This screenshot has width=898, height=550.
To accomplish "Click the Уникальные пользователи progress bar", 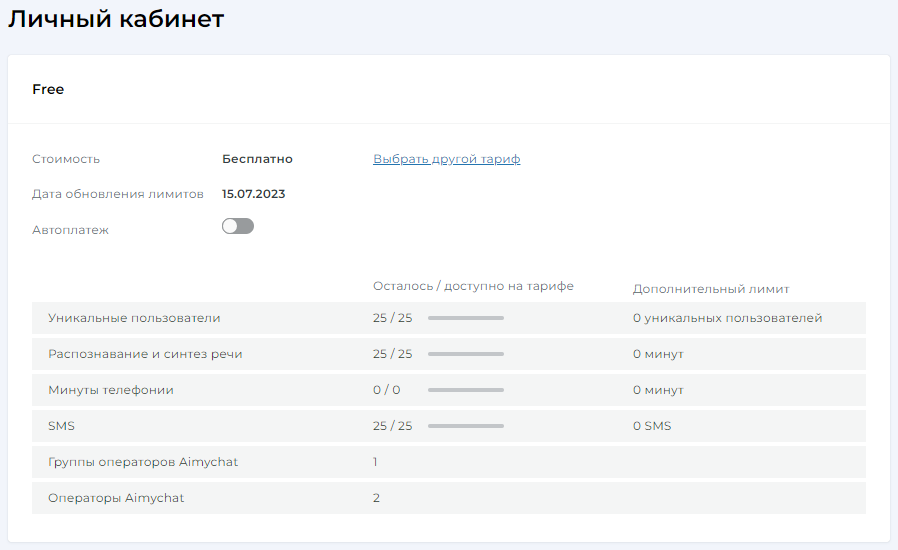I will point(466,318).
